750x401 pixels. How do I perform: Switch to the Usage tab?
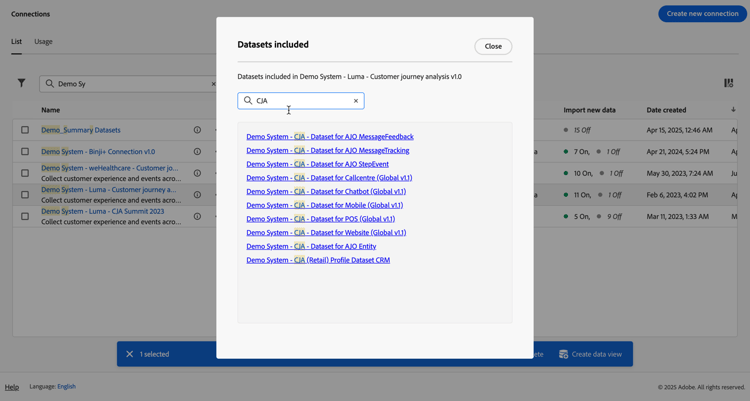point(44,42)
